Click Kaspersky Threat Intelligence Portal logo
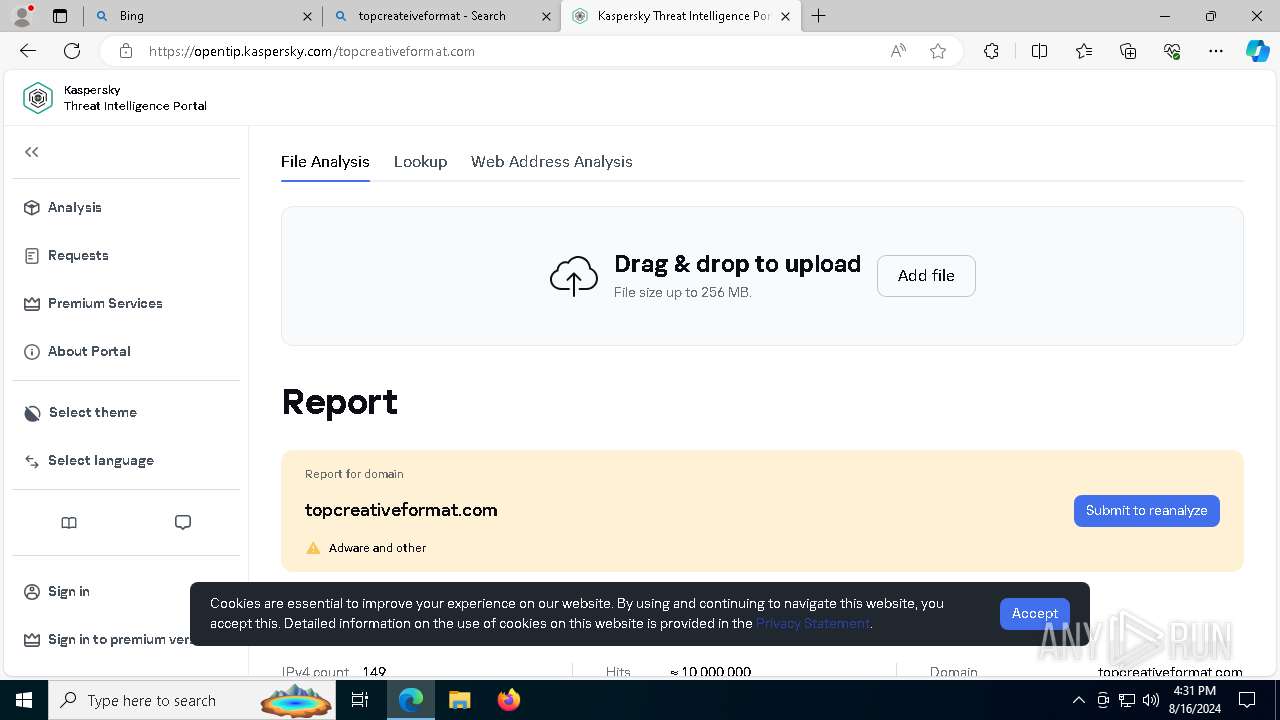1280x720 pixels. coord(115,98)
